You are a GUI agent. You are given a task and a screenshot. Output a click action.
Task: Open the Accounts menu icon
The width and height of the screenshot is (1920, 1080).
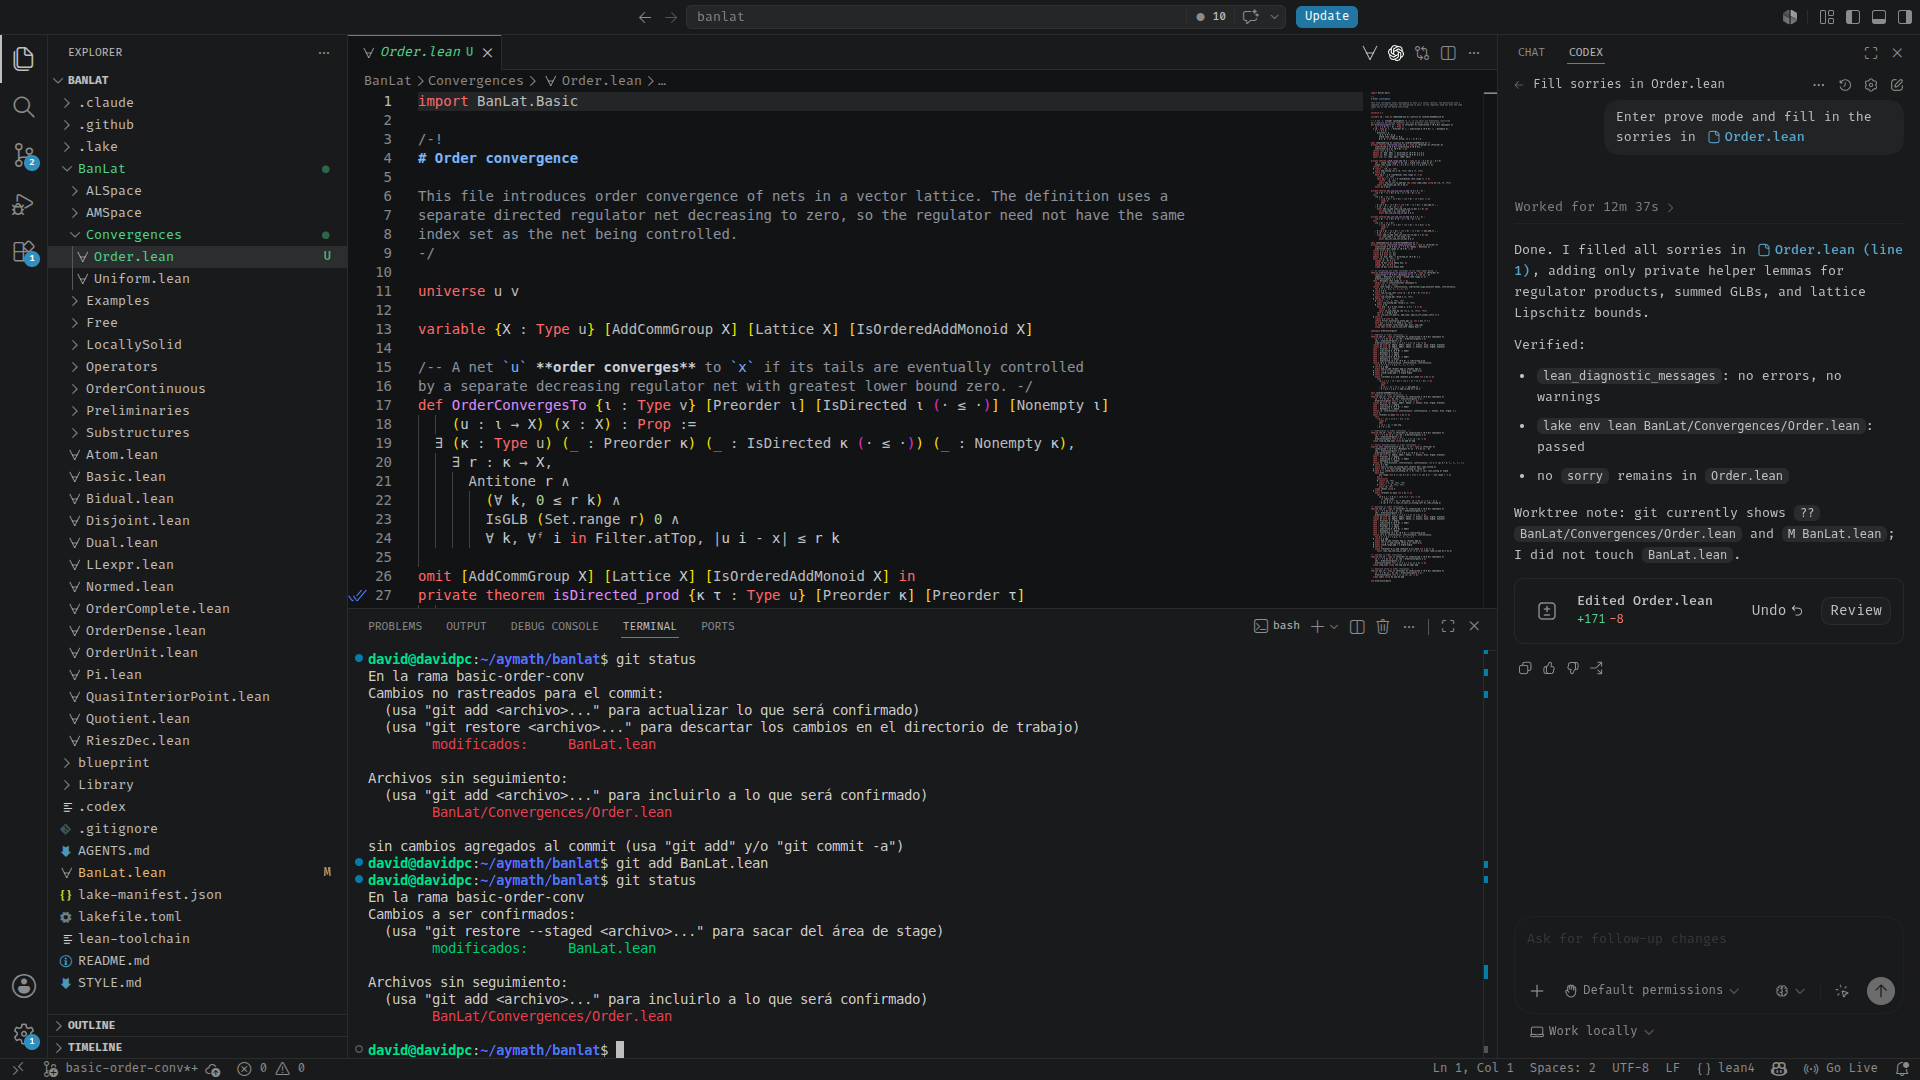pyautogui.click(x=24, y=986)
